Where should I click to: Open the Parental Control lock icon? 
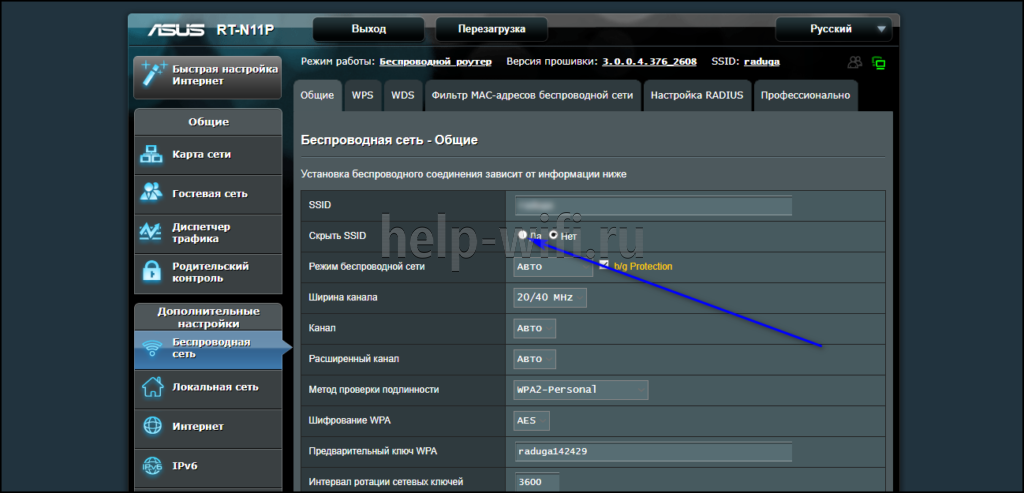coord(152,271)
